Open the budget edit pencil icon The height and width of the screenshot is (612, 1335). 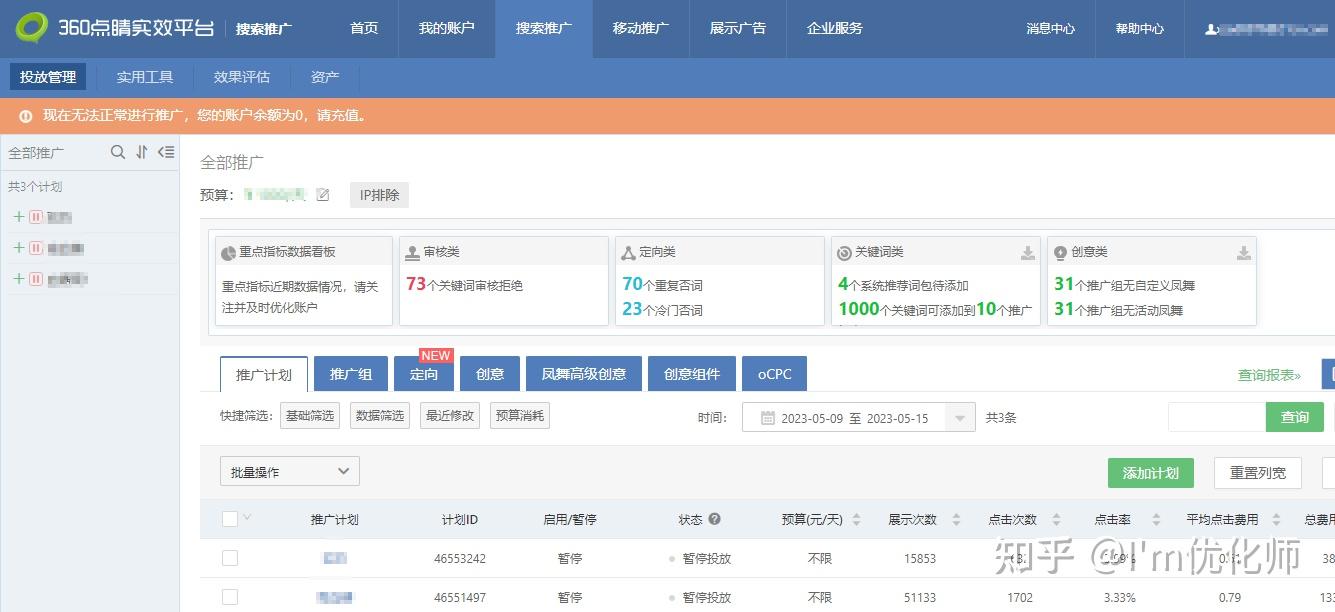(x=323, y=195)
